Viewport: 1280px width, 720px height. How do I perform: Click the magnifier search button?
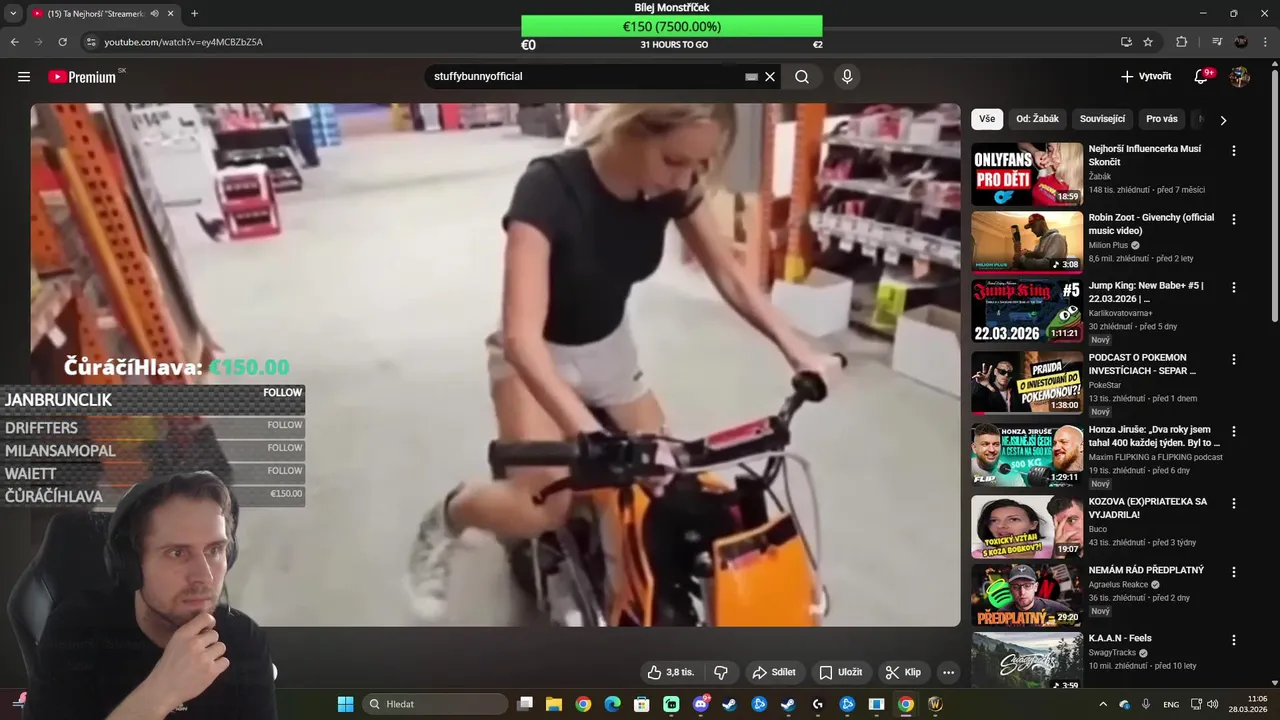pos(802,77)
